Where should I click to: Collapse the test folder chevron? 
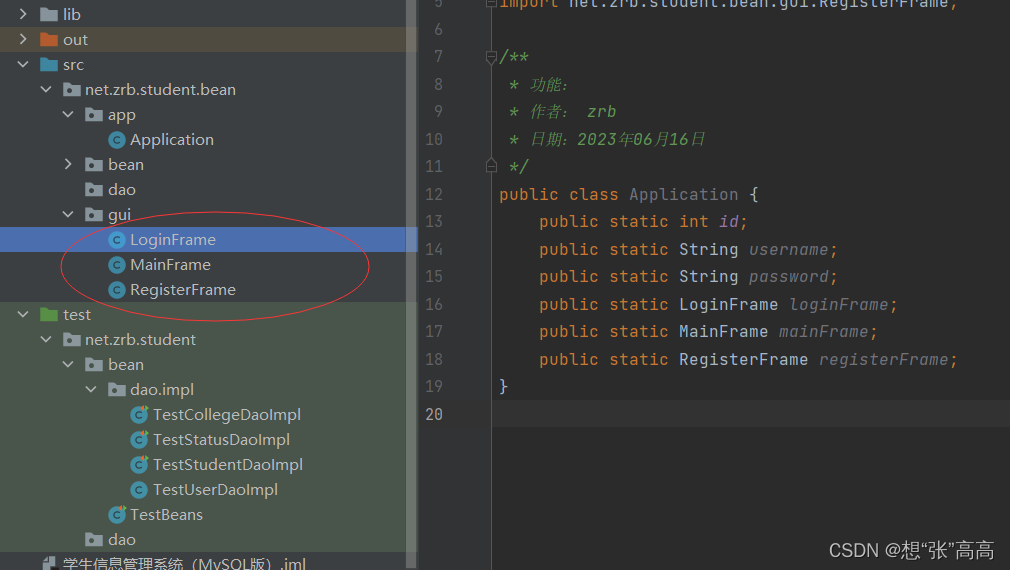pos(23,314)
